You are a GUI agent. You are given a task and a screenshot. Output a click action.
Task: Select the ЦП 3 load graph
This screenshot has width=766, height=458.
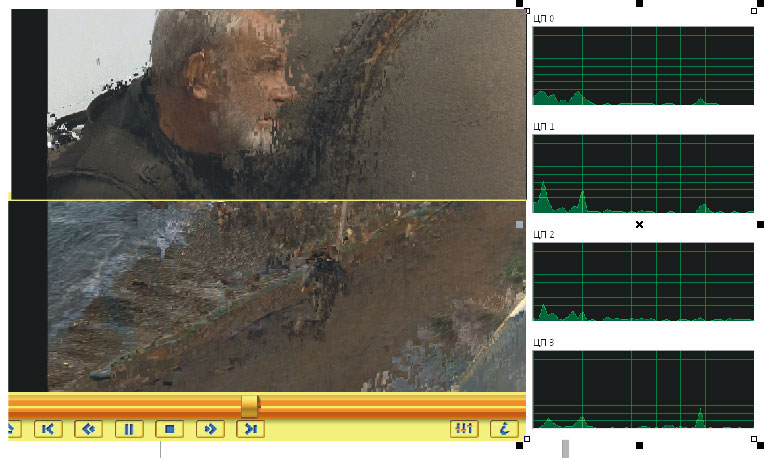tap(643, 389)
